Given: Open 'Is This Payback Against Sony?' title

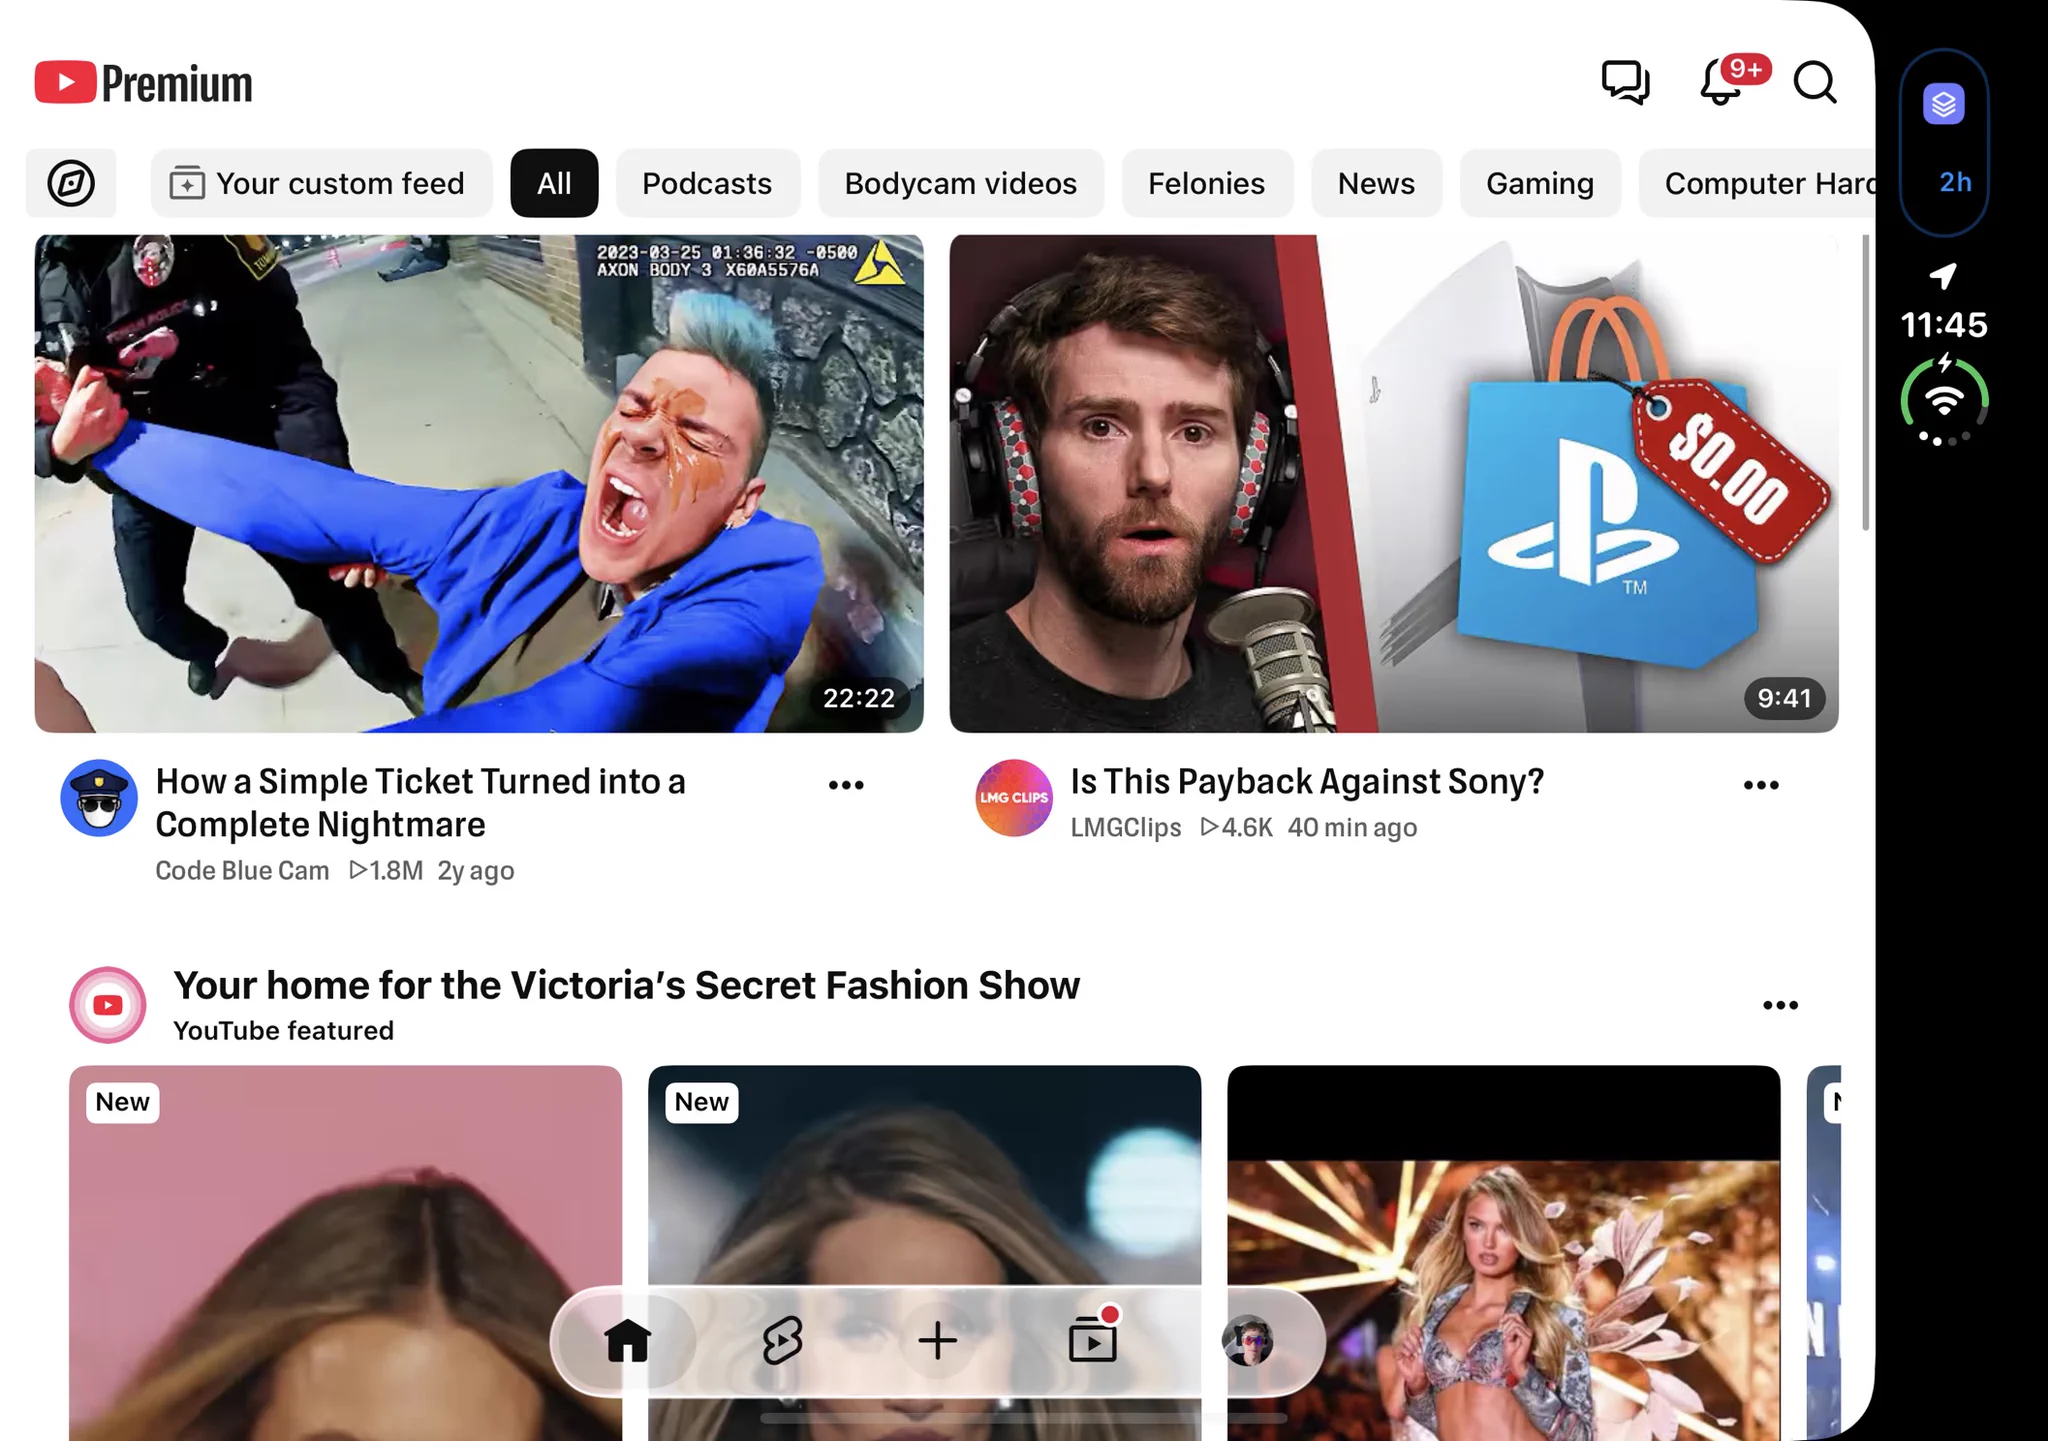Looking at the screenshot, I should point(1307,781).
